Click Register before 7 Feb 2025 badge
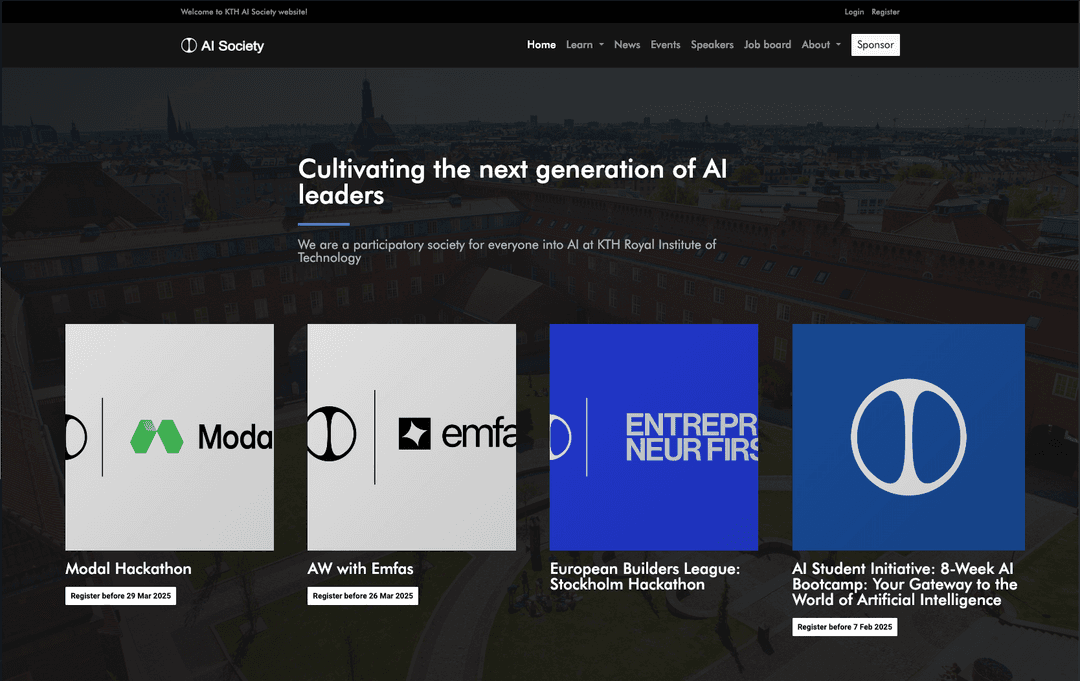Viewport: 1080px width, 681px height. tap(844, 627)
